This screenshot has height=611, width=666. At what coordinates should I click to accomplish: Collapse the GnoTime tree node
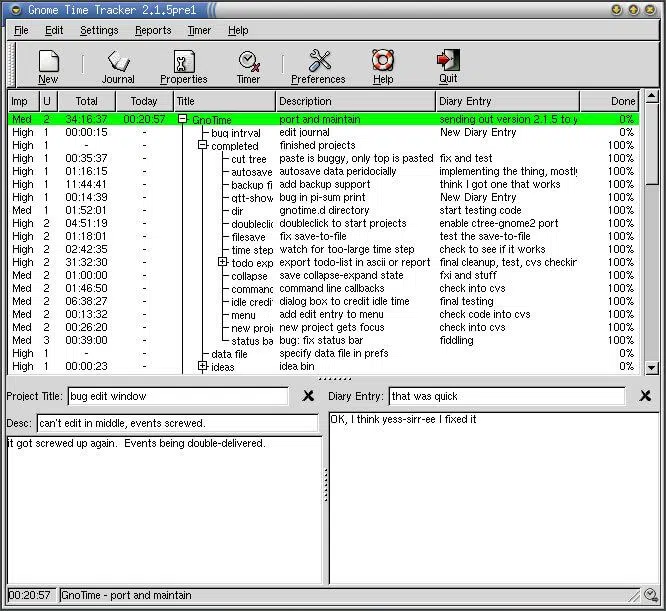pos(183,120)
